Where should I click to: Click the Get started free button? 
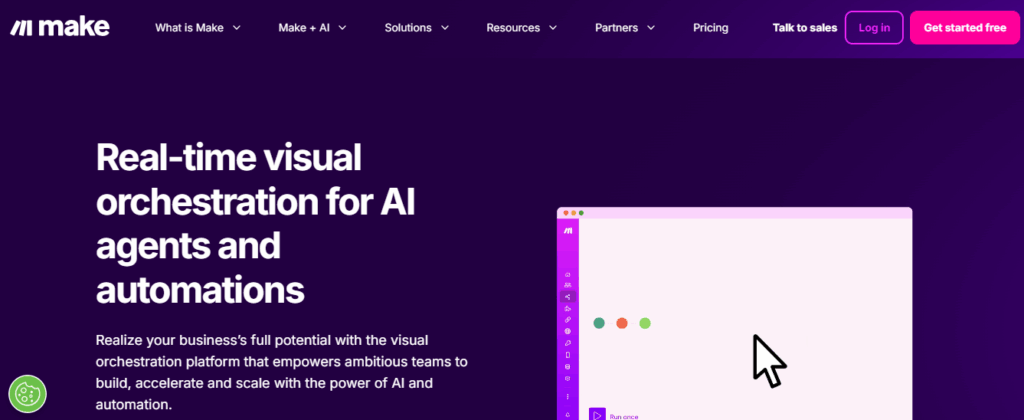[965, 27]
